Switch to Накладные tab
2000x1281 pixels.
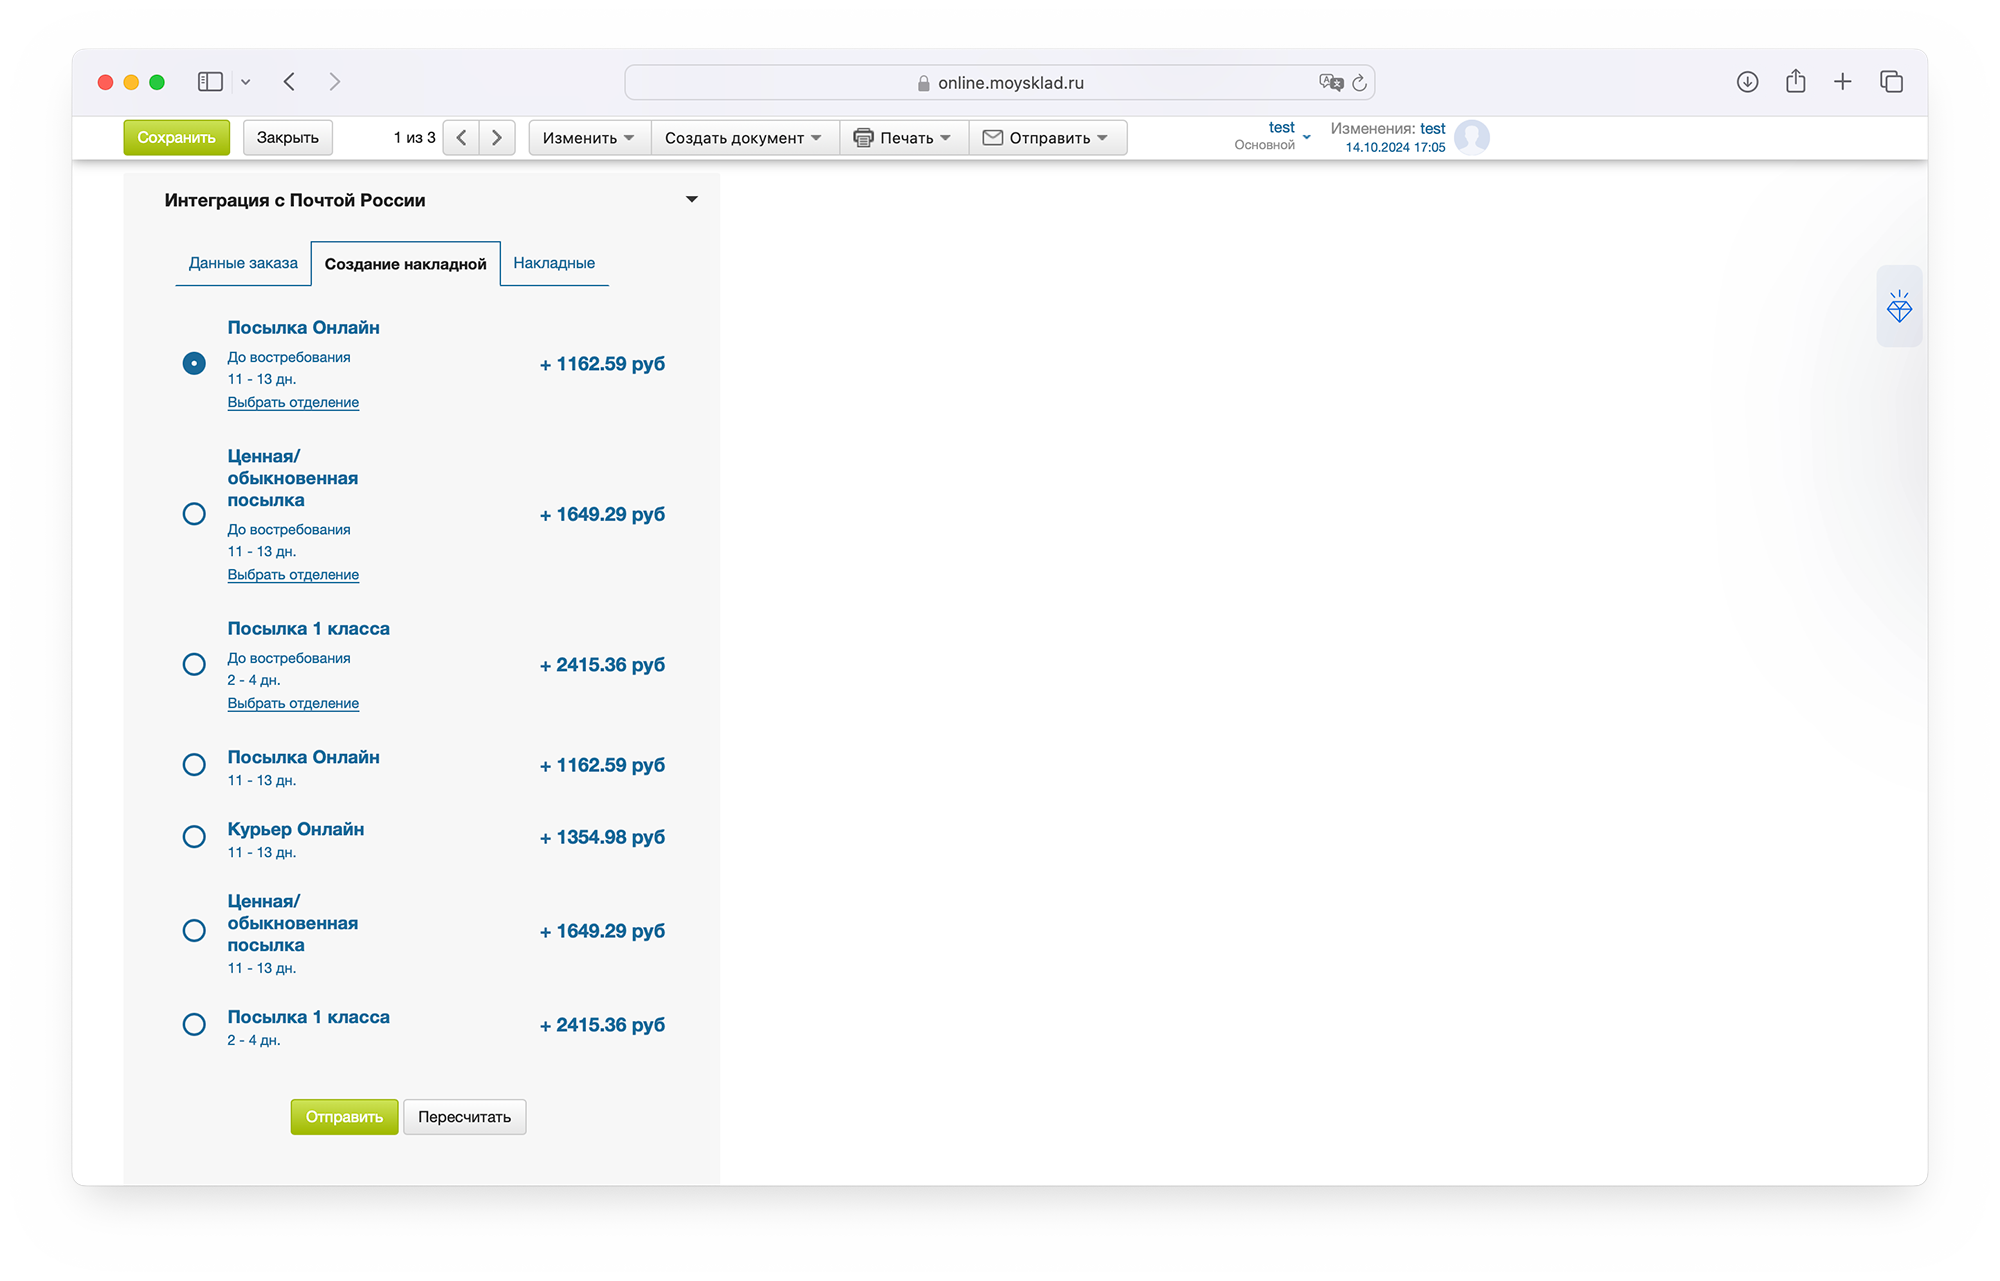click(x=553, y=263)
